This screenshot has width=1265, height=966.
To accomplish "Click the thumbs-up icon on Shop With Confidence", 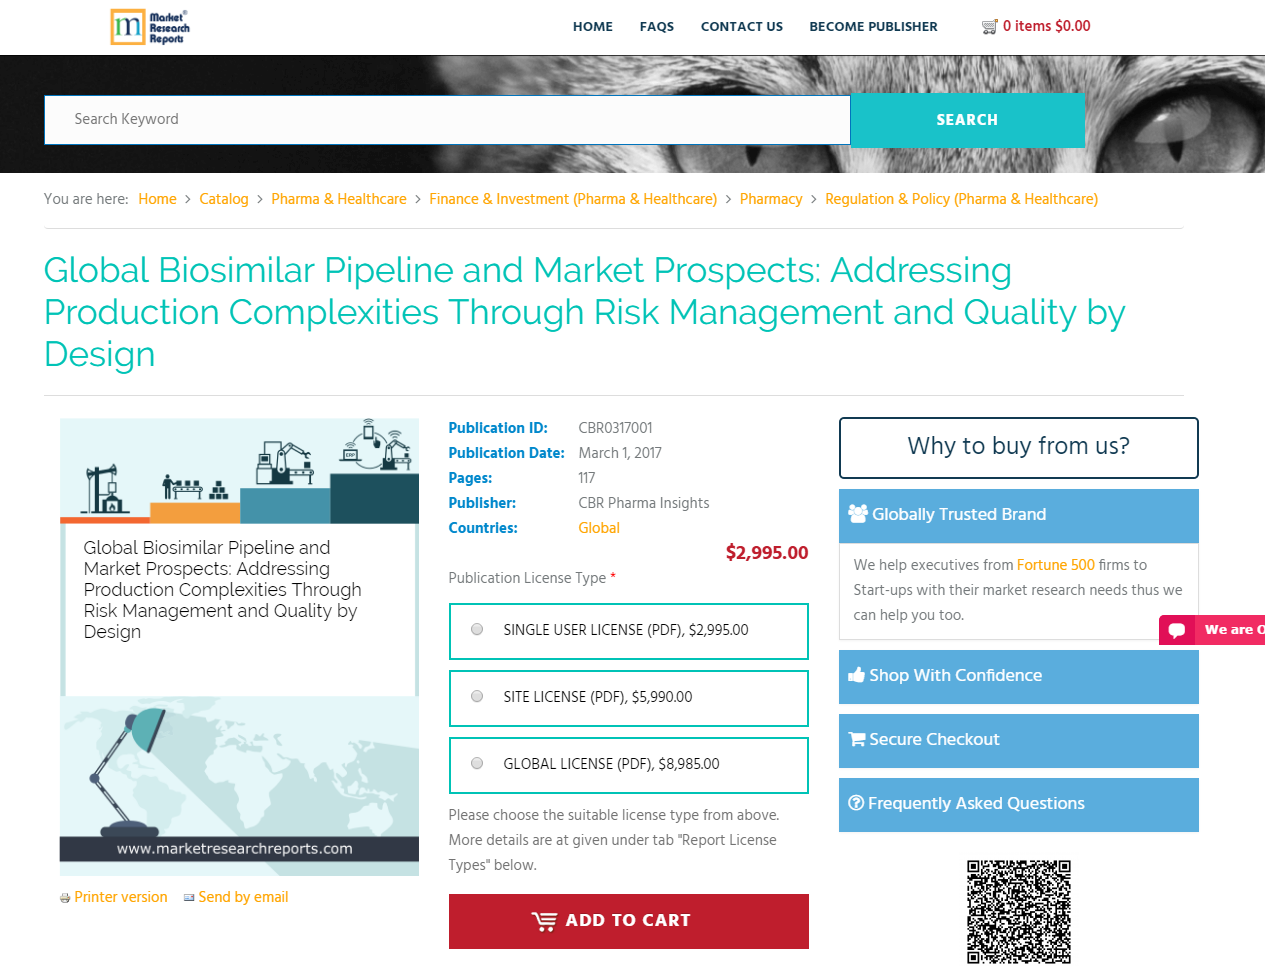I will 856,675.
